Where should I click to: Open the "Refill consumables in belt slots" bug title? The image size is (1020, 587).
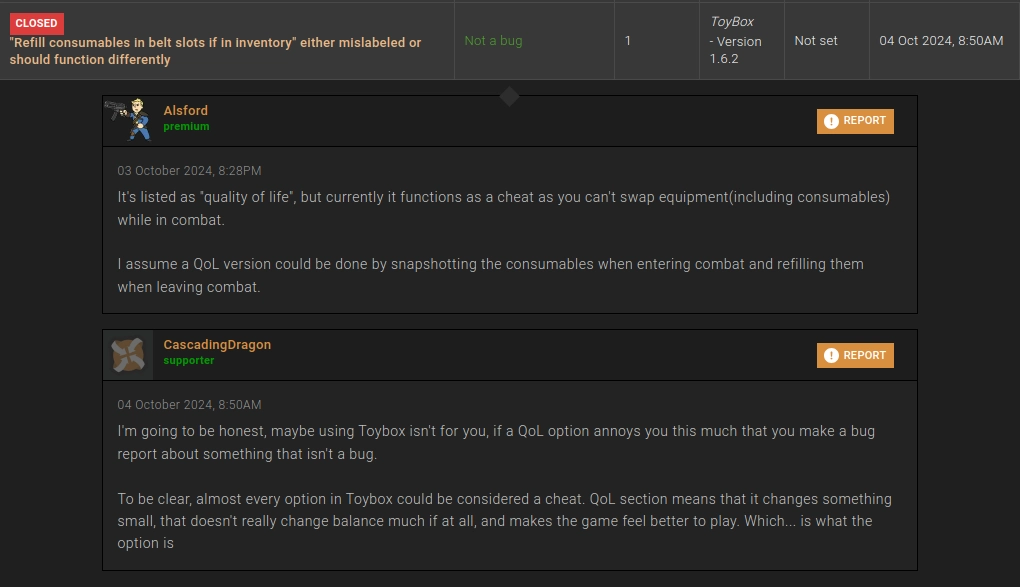point(215,51)
